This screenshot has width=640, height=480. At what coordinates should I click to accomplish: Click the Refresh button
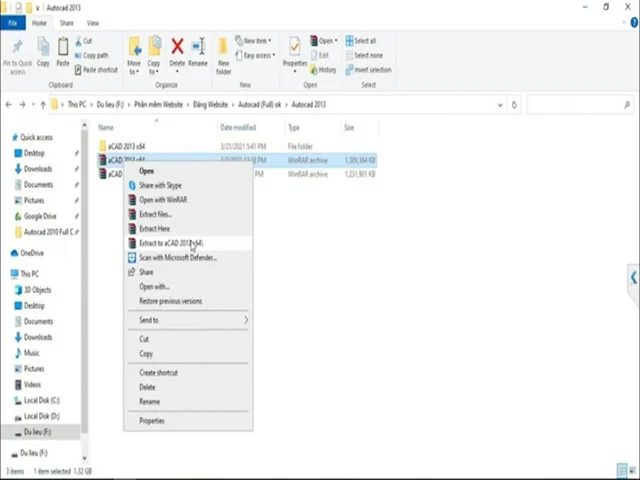(x=514, y=105)
